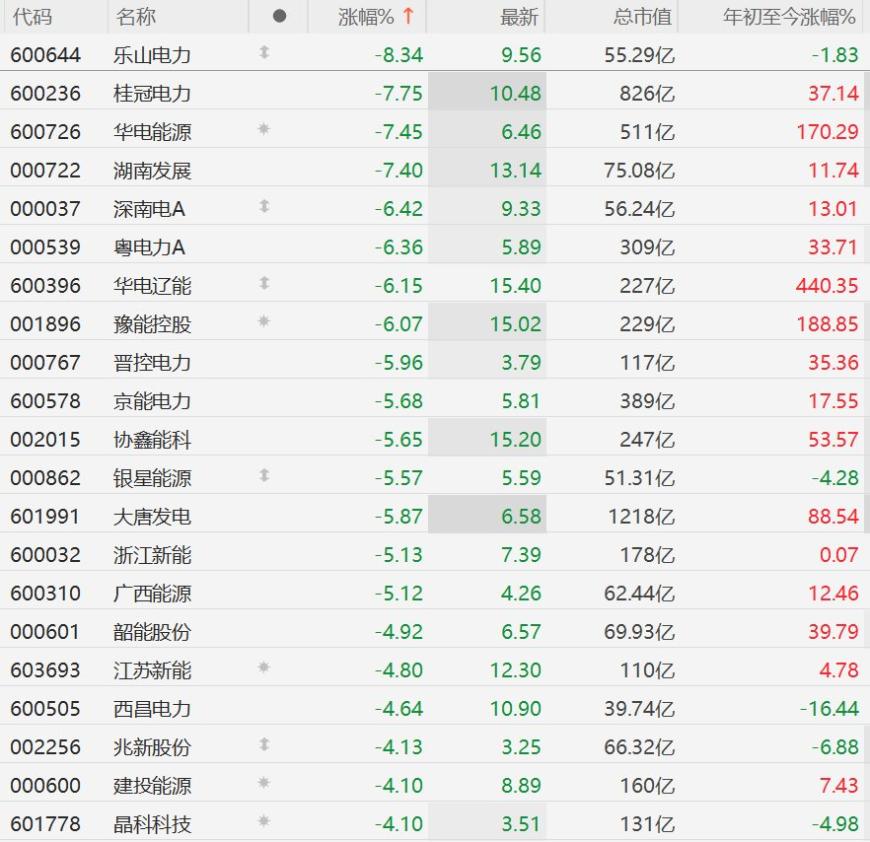The image size is (870, 842).
Task: Select stock code 600644
Action: tap(45, 55)
